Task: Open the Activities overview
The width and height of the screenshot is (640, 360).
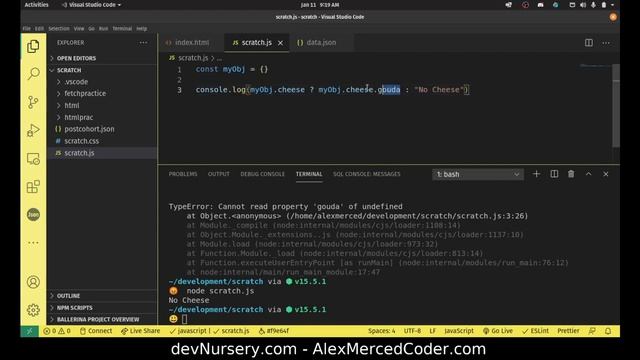Action: 36,5
